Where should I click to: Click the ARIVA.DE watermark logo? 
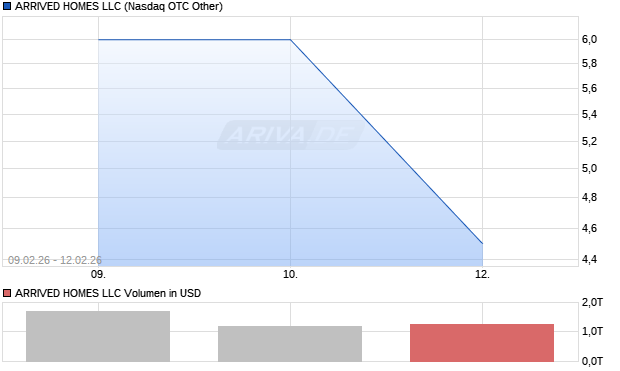(291, 135)
